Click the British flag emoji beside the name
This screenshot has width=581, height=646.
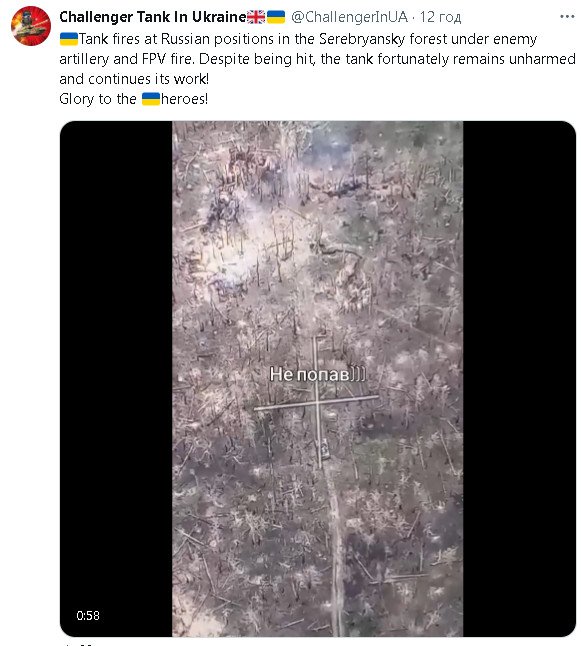pyautogui.click(x=256, y=17)
